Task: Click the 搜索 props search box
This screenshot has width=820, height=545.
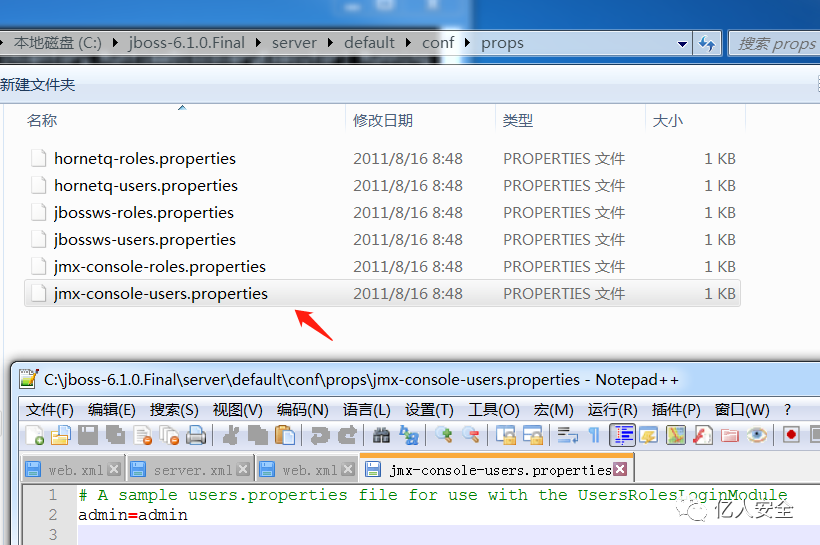Action: [775, 44]
